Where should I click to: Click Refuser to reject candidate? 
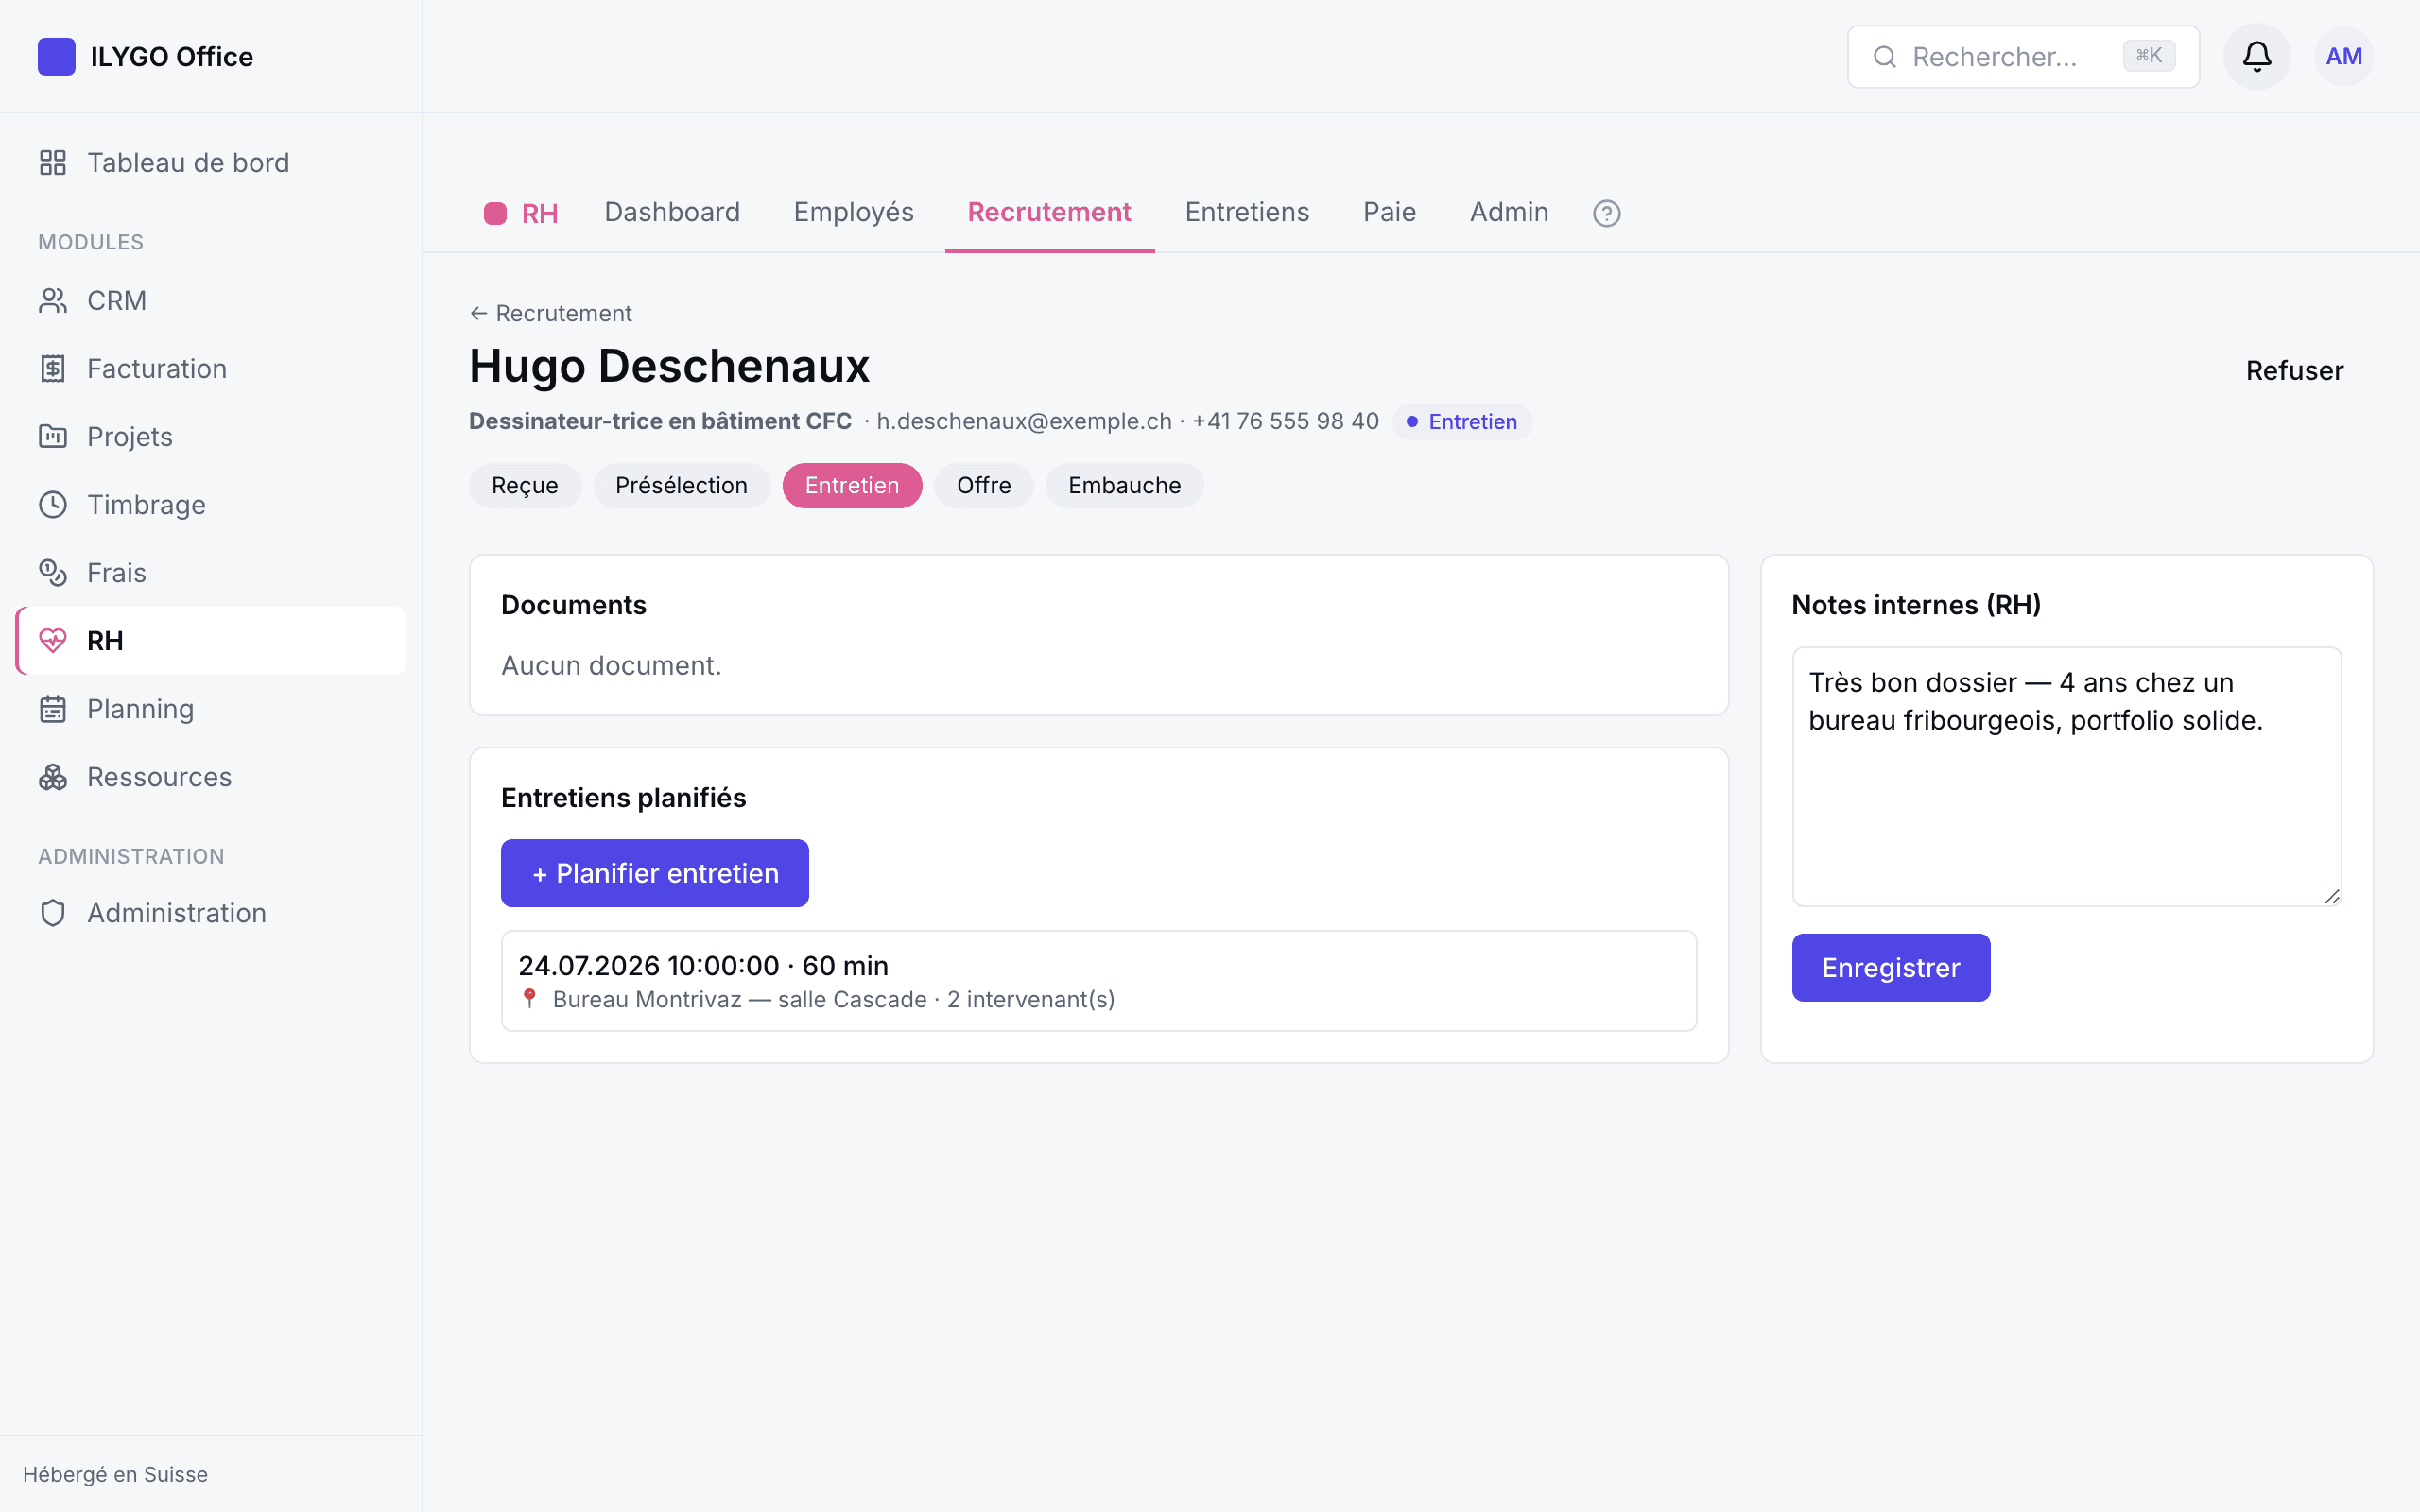[x=2294, y=371]
